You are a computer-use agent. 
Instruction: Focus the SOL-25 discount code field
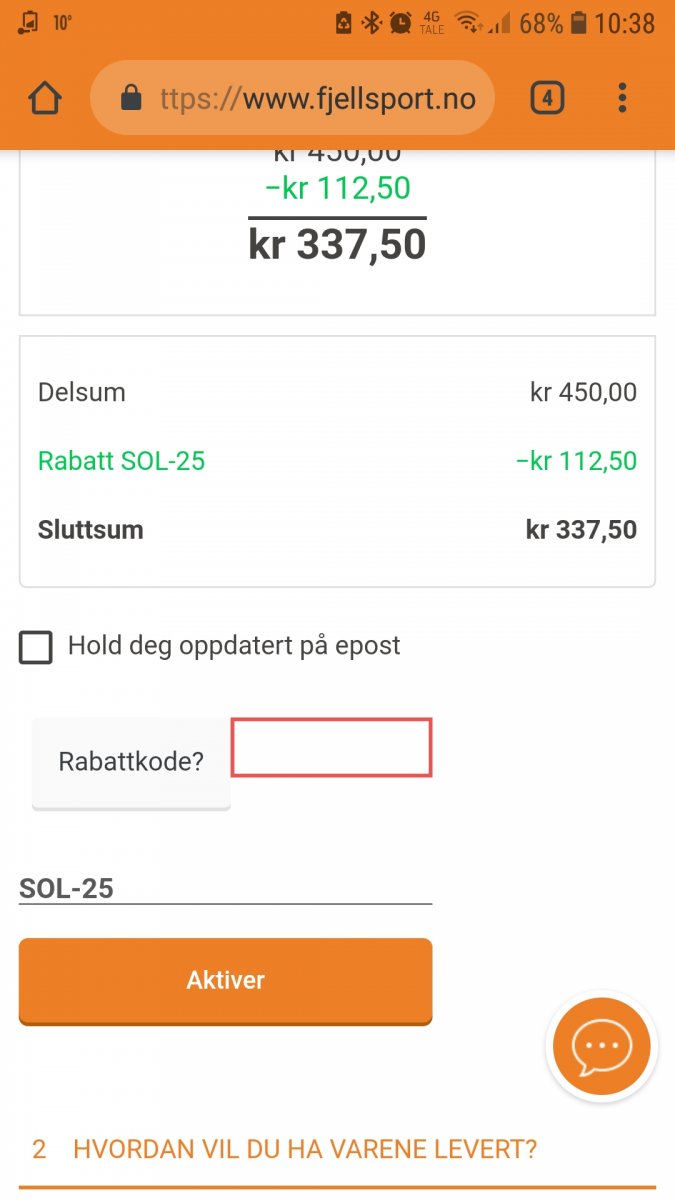(225, 887)
